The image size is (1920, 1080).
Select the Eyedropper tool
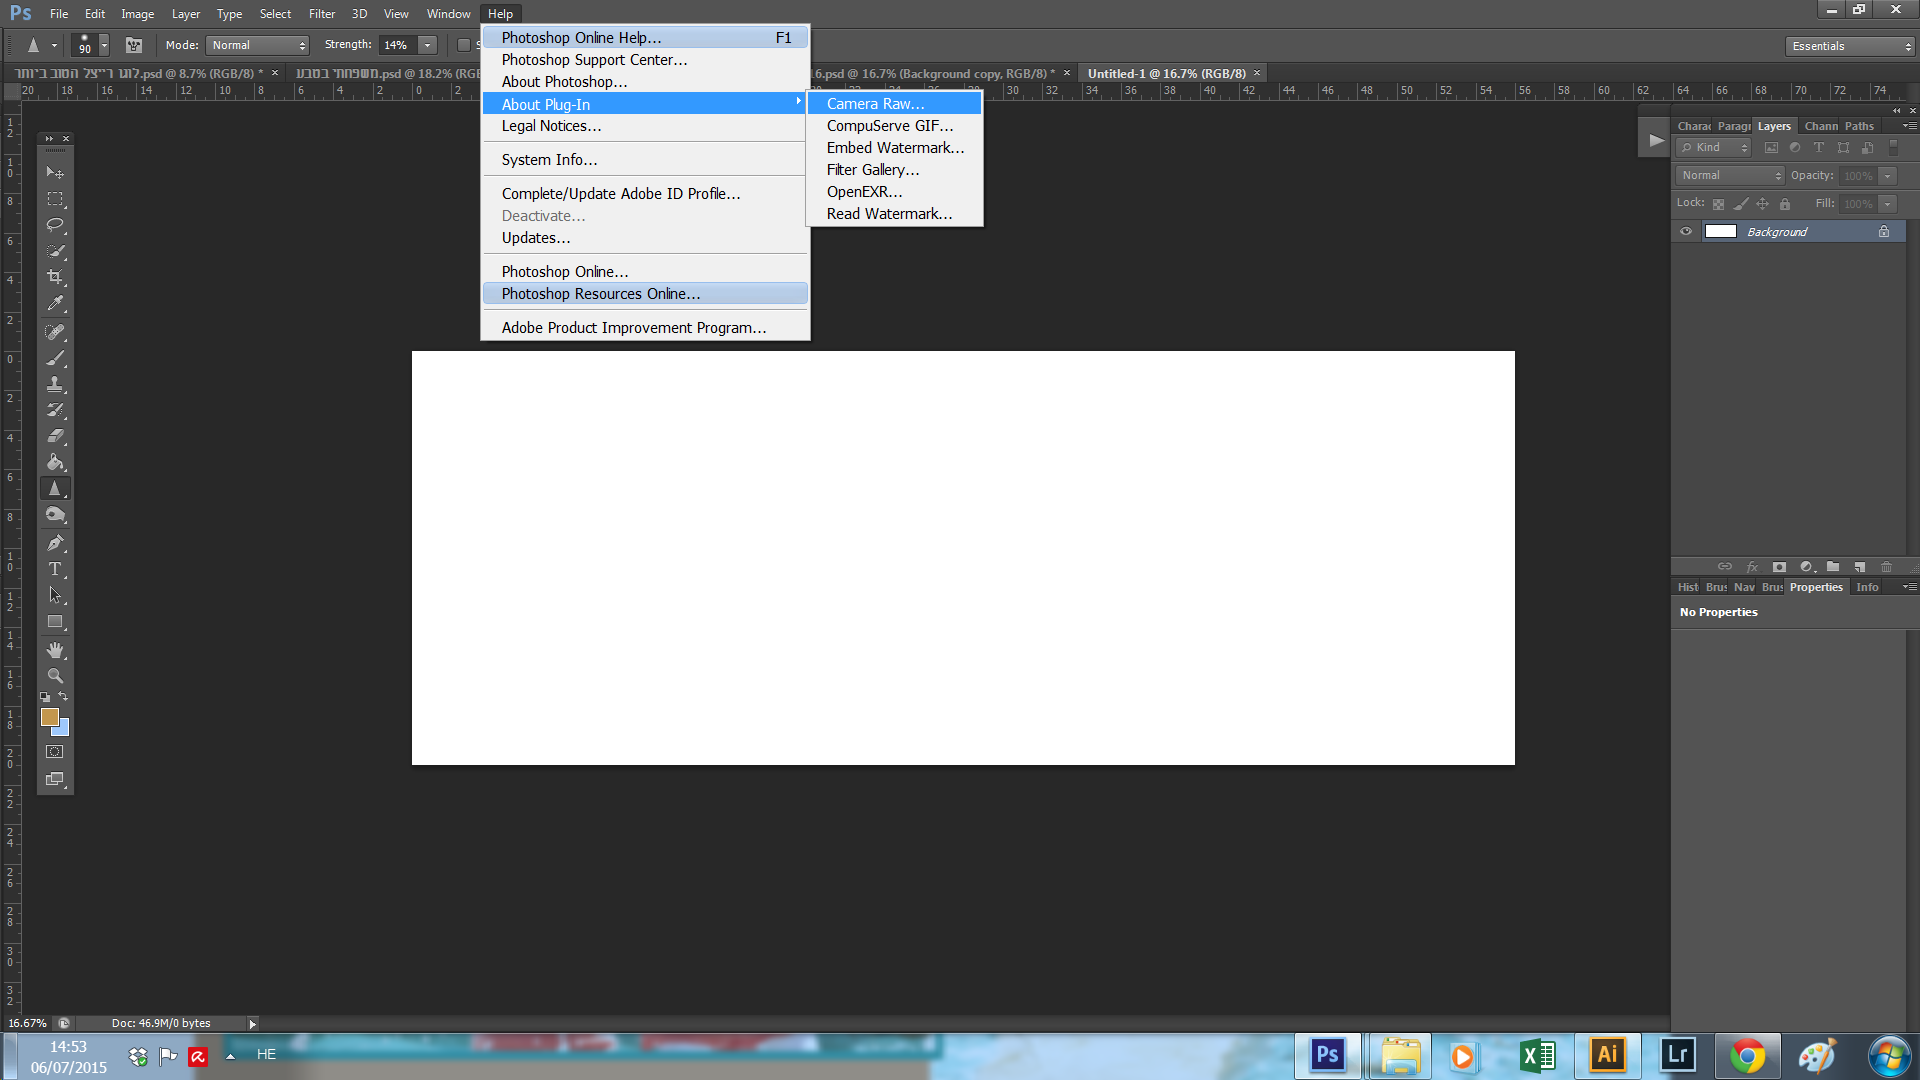click(55, 303)
